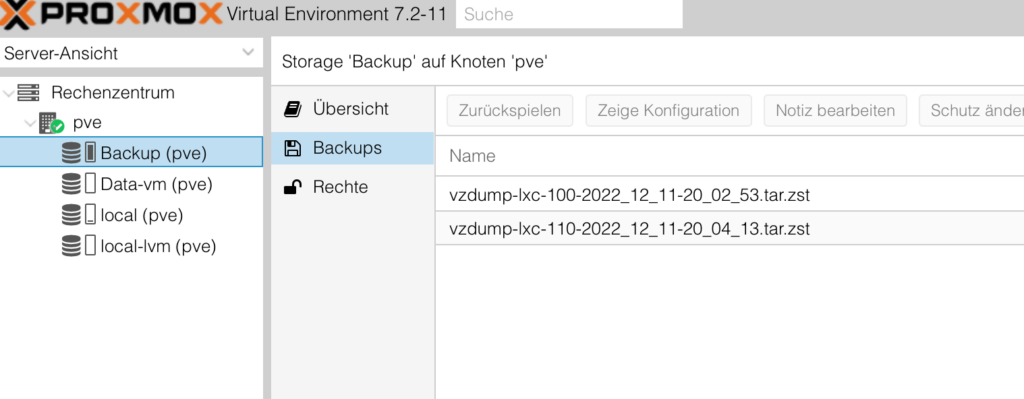Click the Zeige Konfiguration button

(x=669, y=110)
